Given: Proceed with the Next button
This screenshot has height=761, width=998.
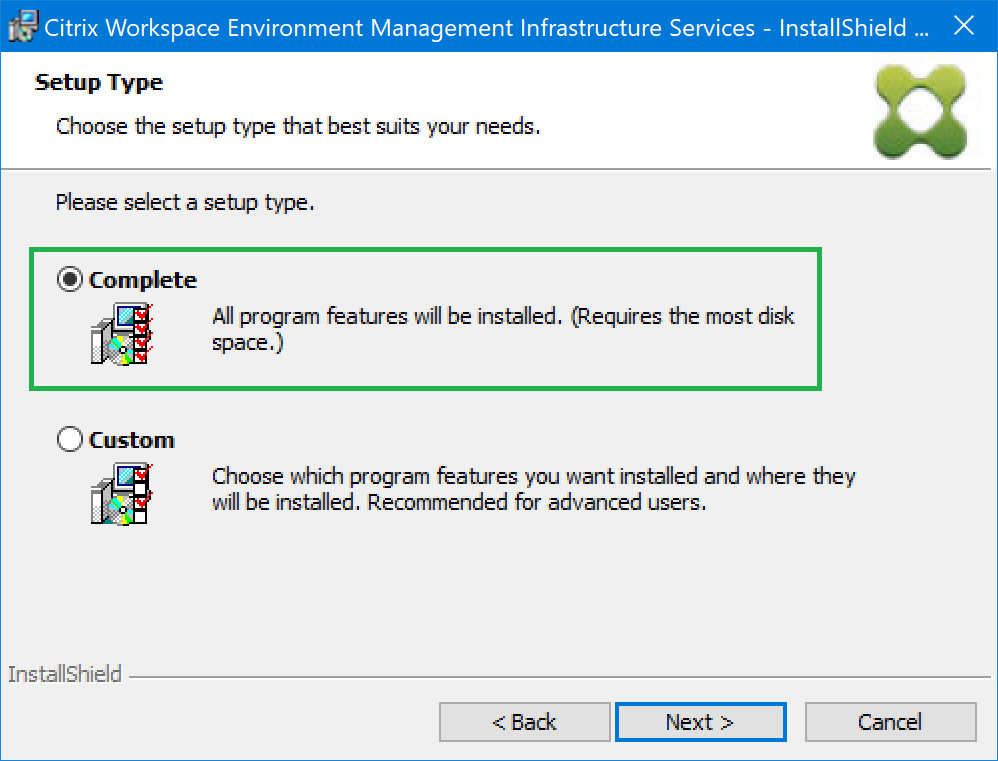Looking at the screenshot, I should click(x=700, y=722).
